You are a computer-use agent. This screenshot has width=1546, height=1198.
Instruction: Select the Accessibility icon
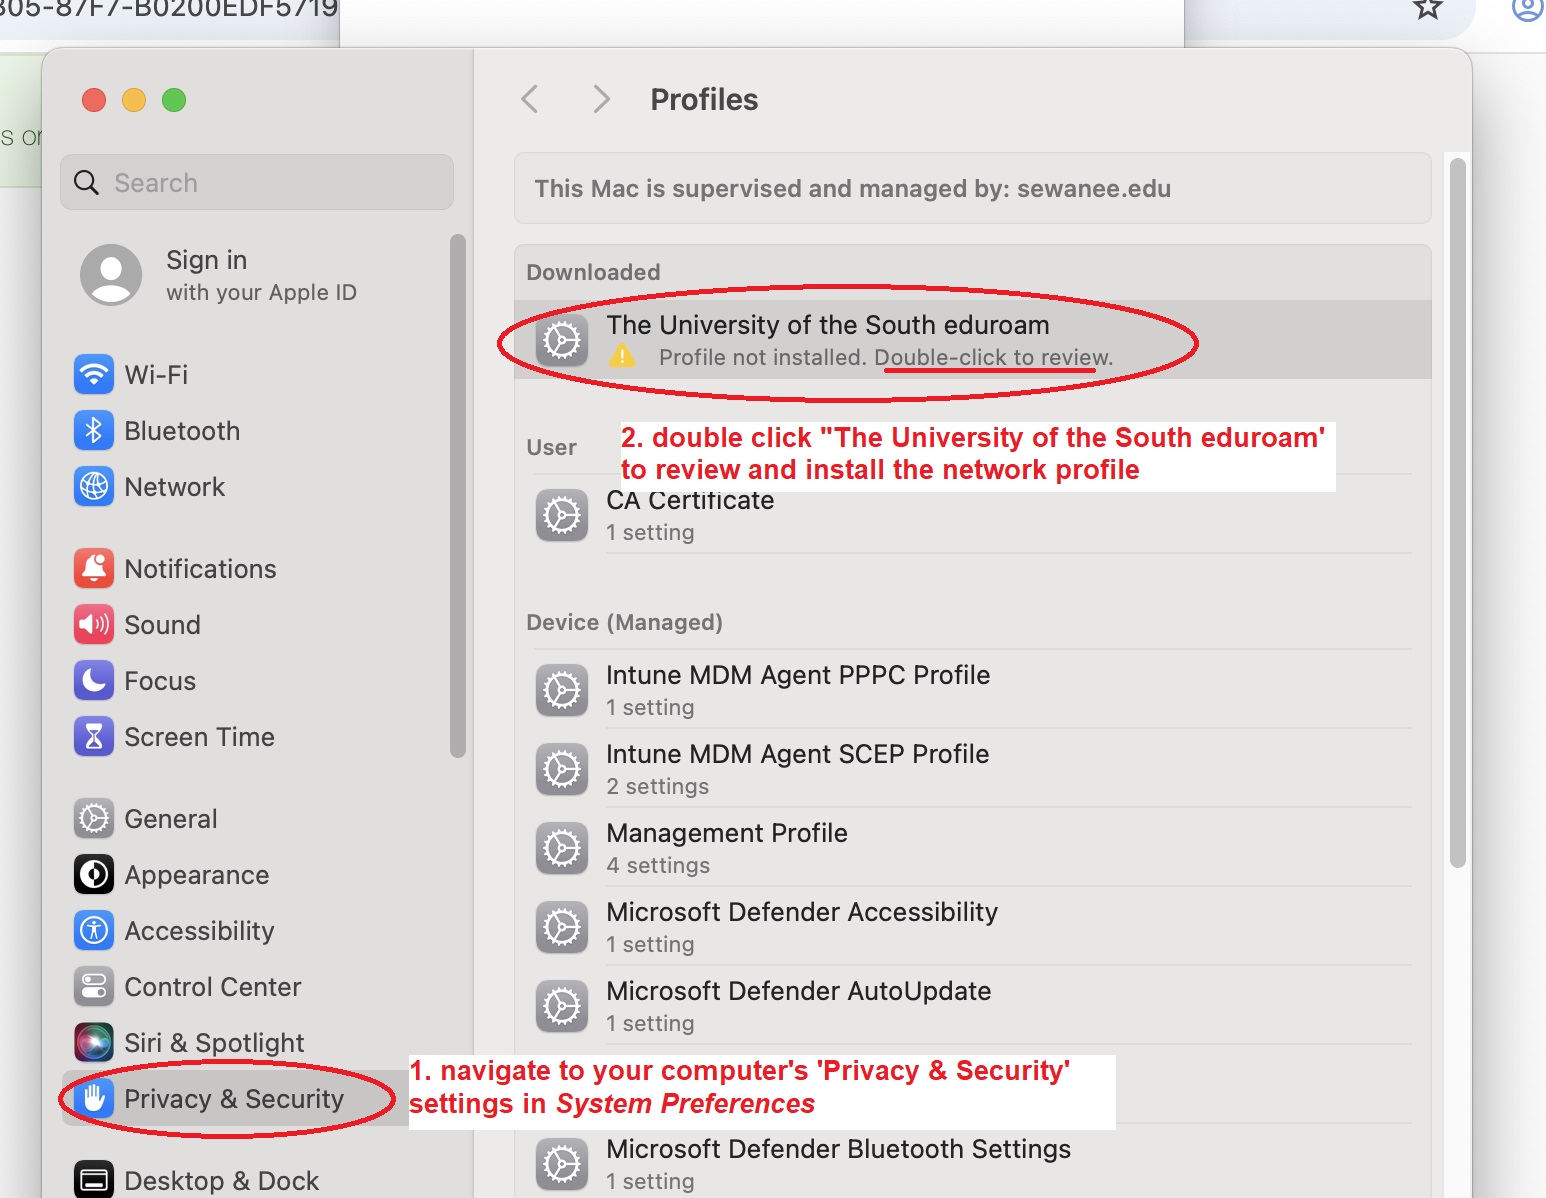94,931
